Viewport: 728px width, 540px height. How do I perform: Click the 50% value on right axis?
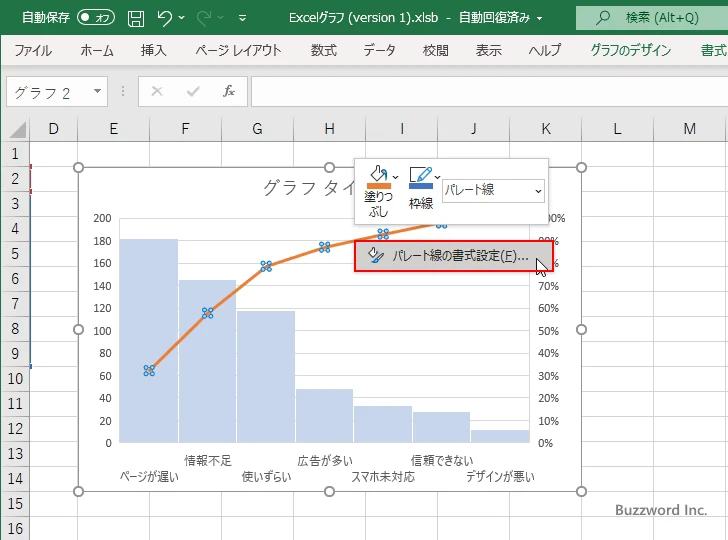548,331
